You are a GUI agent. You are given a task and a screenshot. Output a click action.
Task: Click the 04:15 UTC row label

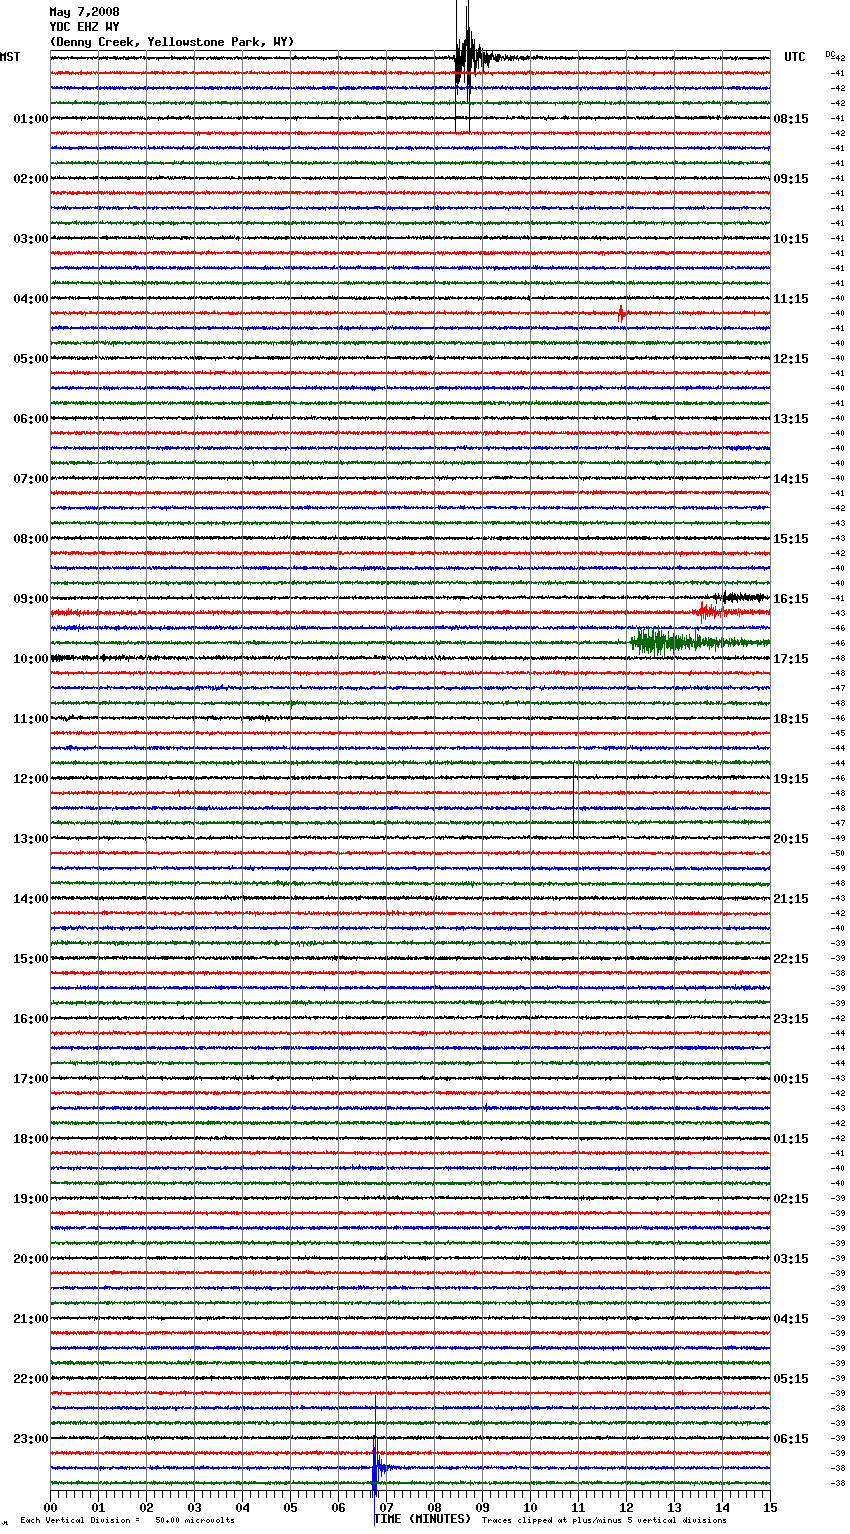[791, 1319]
